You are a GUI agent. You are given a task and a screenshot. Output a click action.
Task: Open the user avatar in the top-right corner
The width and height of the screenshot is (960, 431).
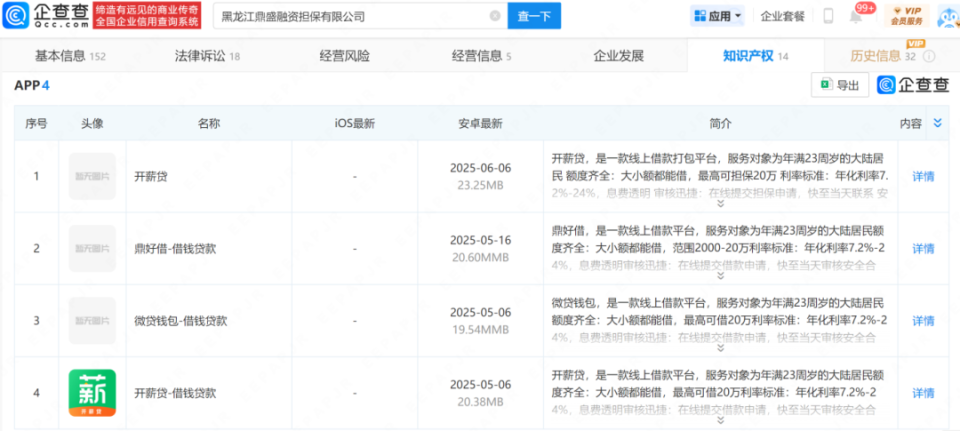[944, 16]
